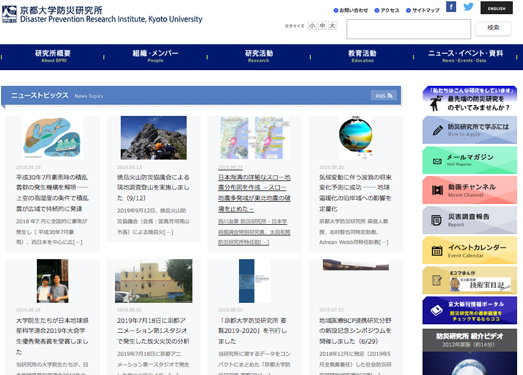The width and height of the screenshot is (523, 375).
Task: Open the 京大新刊情報ポータル banner
Action: tap(470, 310)
